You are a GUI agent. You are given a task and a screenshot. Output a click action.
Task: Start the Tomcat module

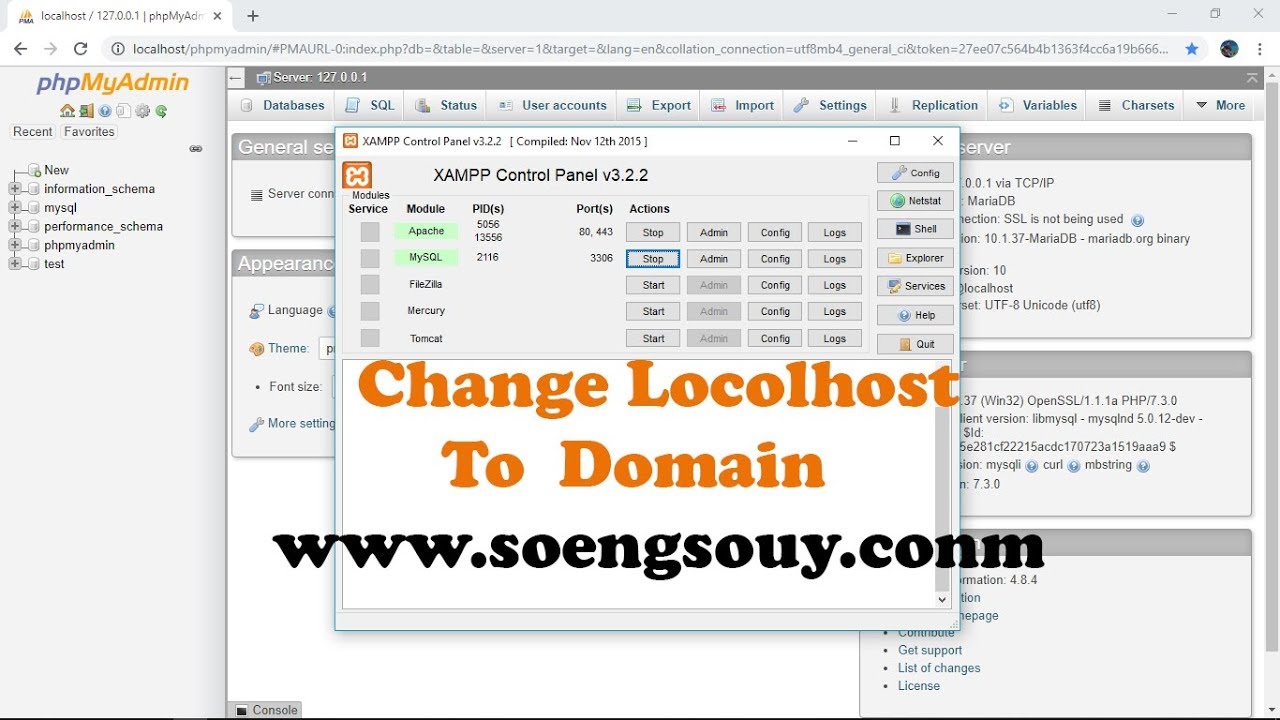point(653,338)
